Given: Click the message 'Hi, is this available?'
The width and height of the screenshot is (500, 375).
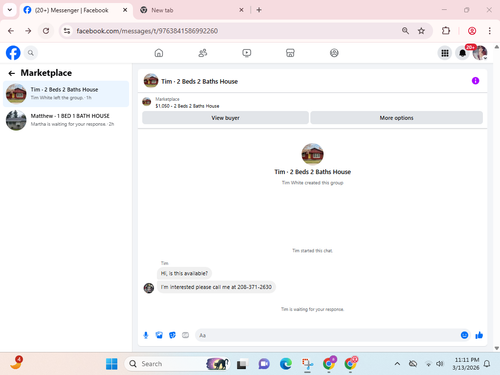Looking at the screenshot, I should tap(184, 273).
